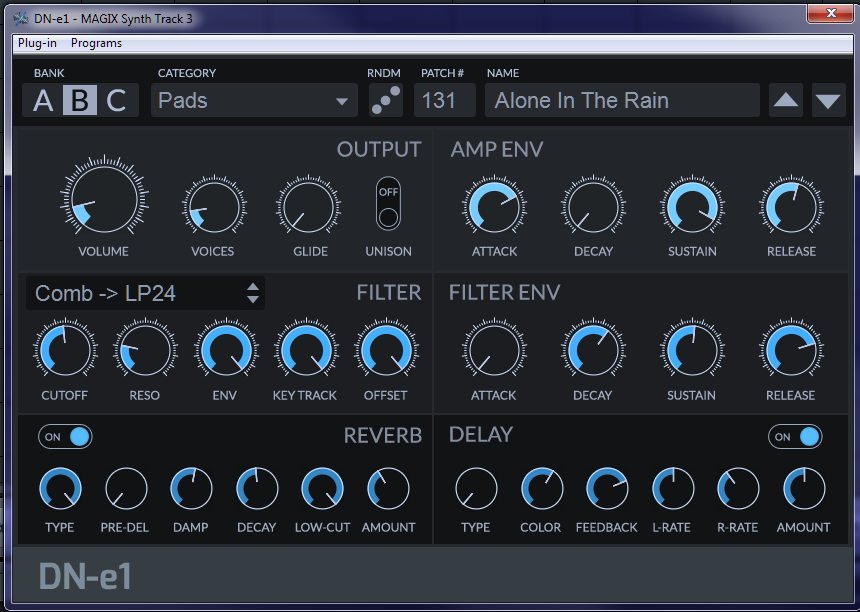Close the DN-e1 plug-in window
The width and height of the screenshot is (860, 612).
click(x=830, y=13)
